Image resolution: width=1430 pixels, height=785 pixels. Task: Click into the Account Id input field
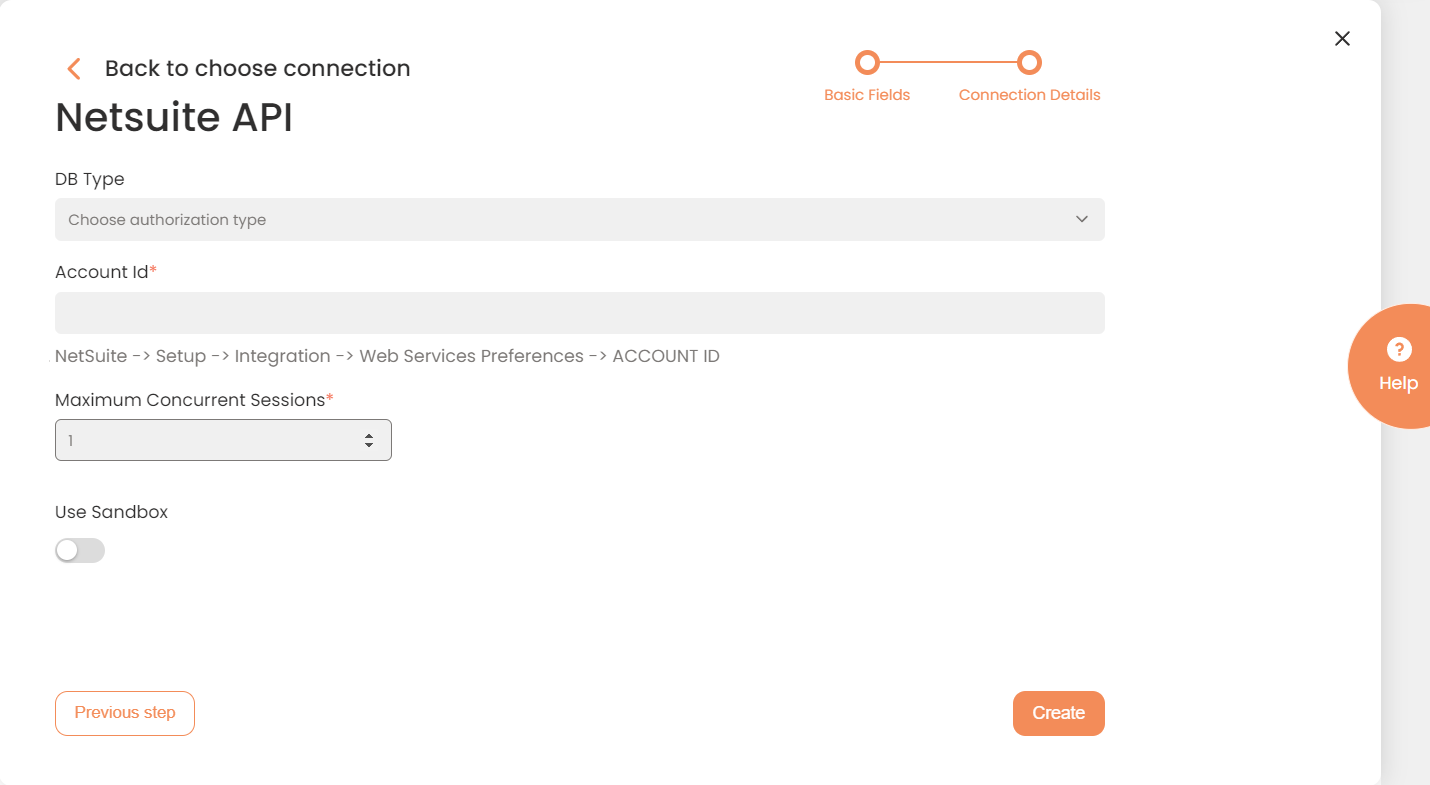(x=580, y=313)
